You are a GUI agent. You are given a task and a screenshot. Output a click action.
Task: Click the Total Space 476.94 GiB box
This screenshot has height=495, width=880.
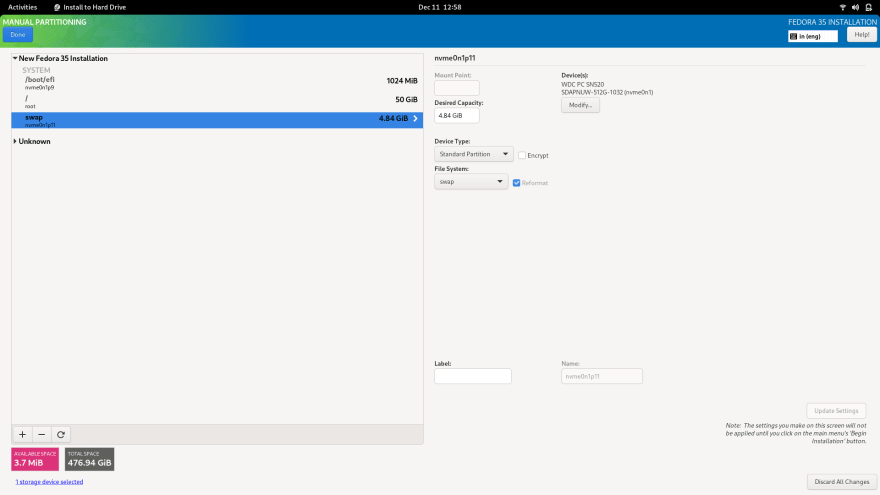89,459
